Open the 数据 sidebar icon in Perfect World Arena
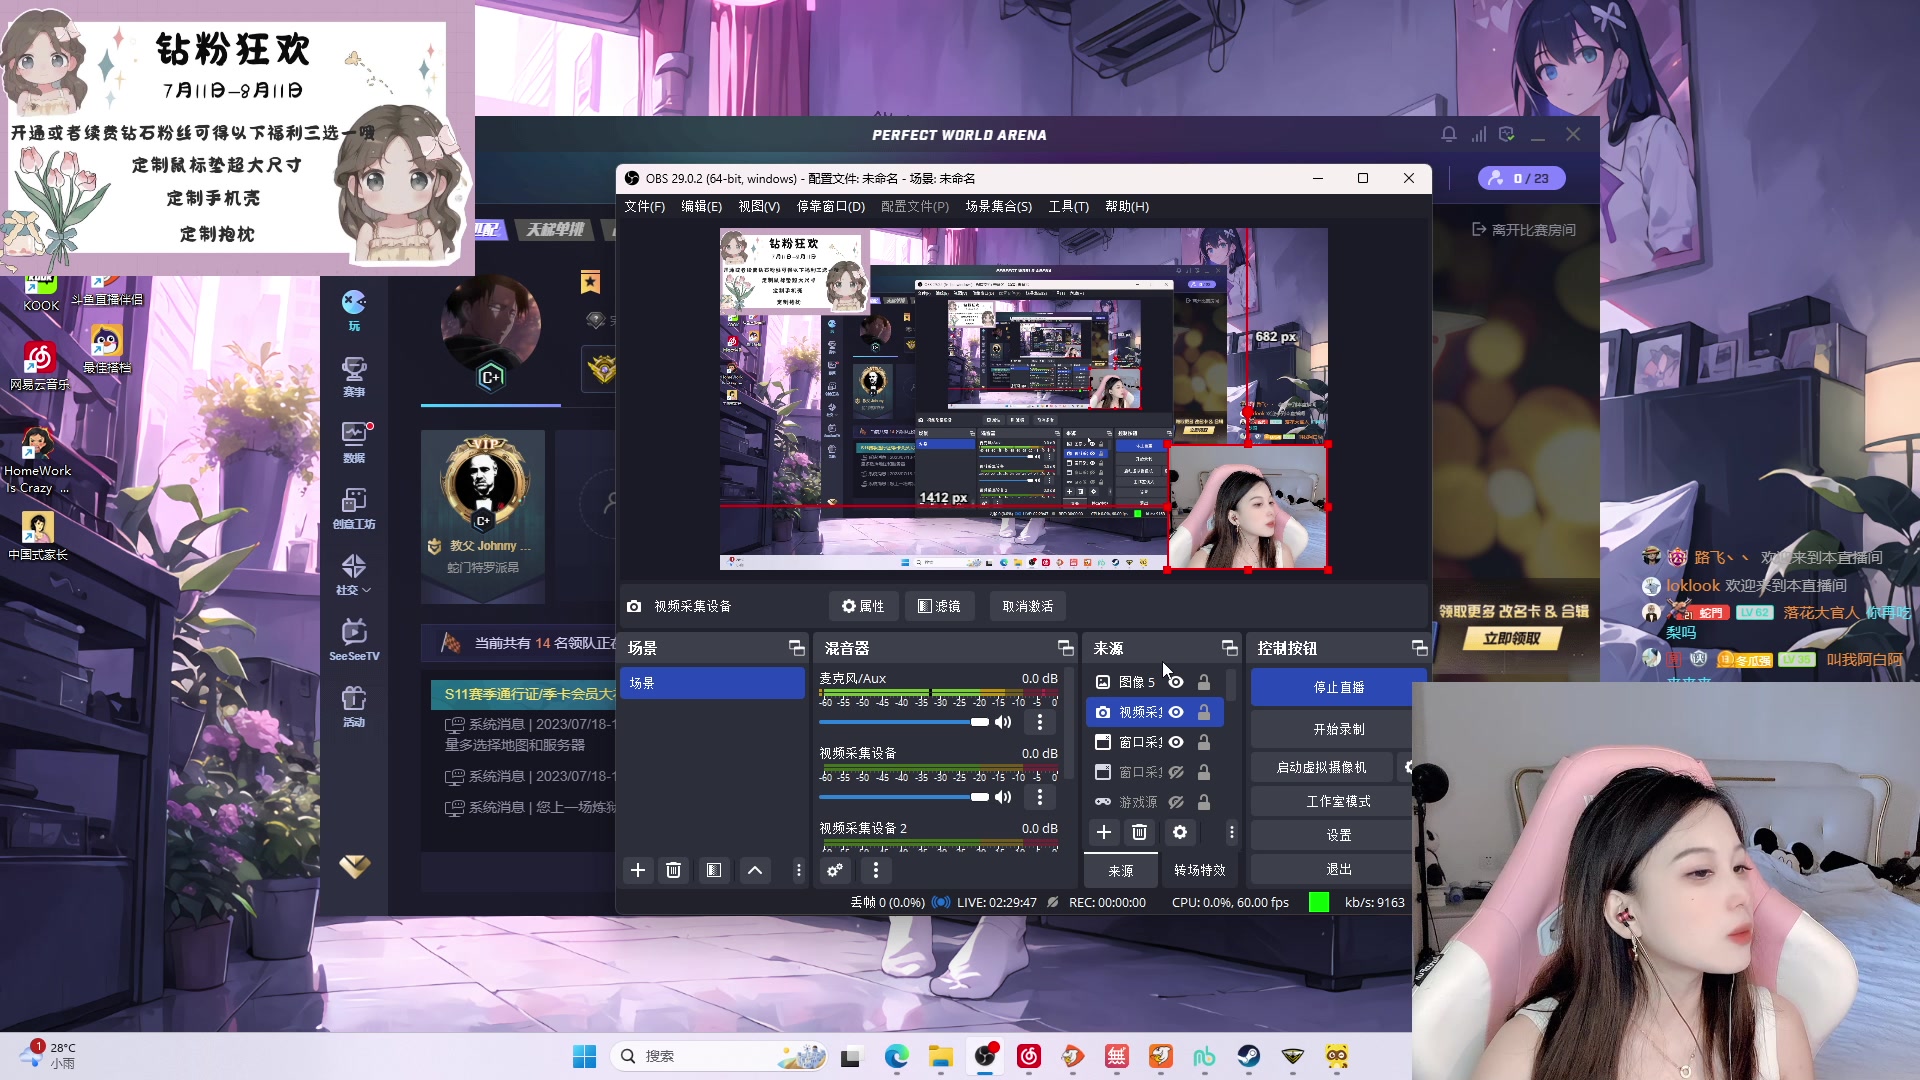1920x1080 pixels. pyautogui.click(x=354, y=442)
